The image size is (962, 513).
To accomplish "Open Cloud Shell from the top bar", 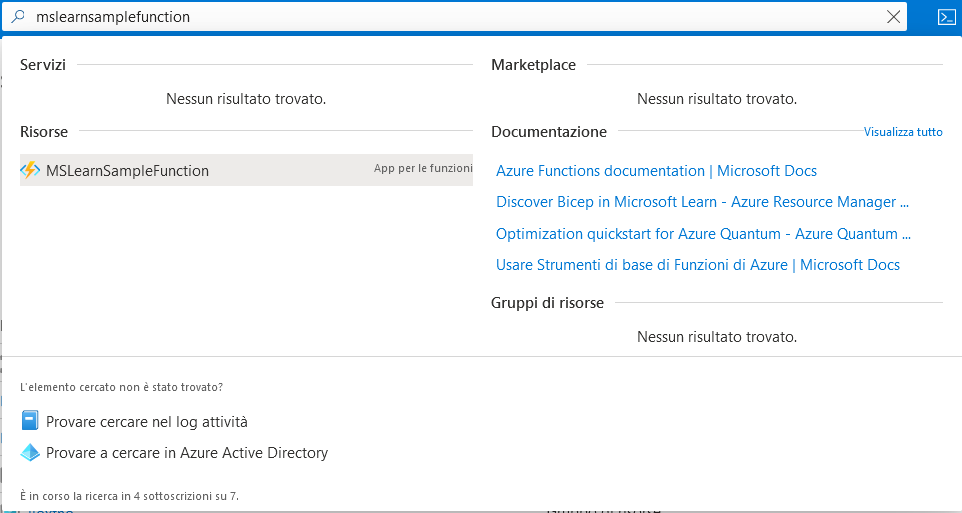I will pos(946,17).
